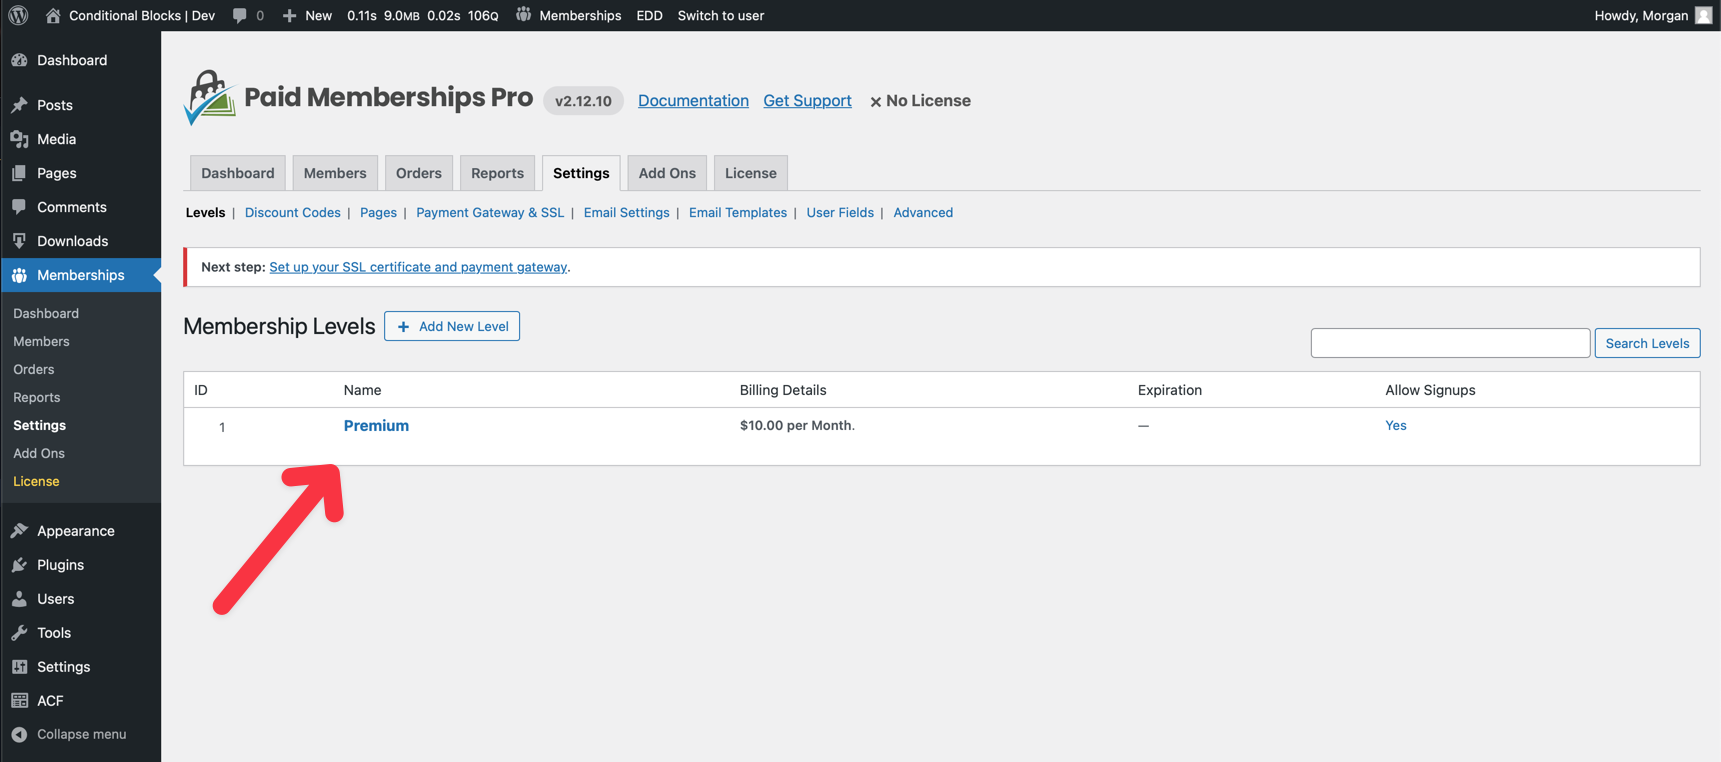
Task: Click the Plugins plug icon
Action: 19,565
